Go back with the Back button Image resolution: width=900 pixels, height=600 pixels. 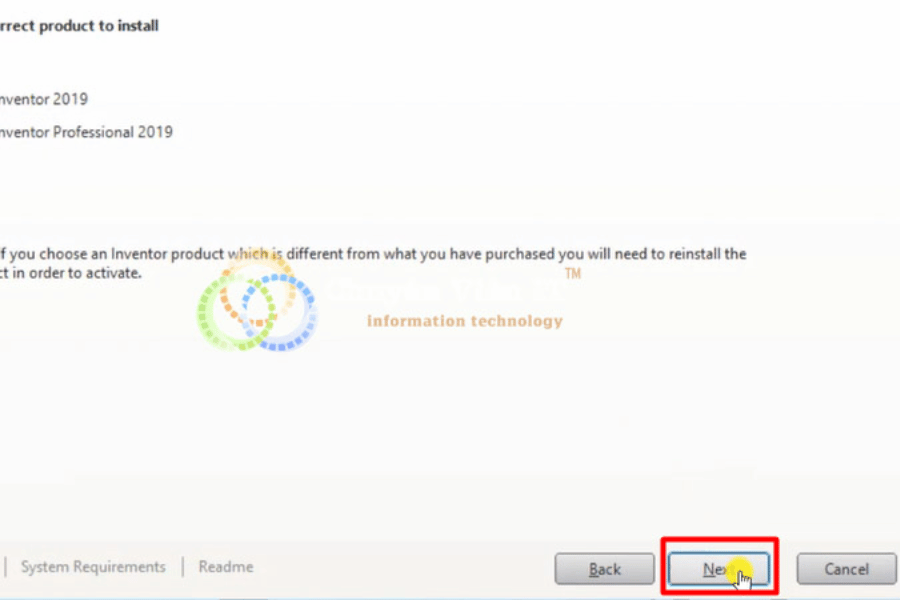604,568
